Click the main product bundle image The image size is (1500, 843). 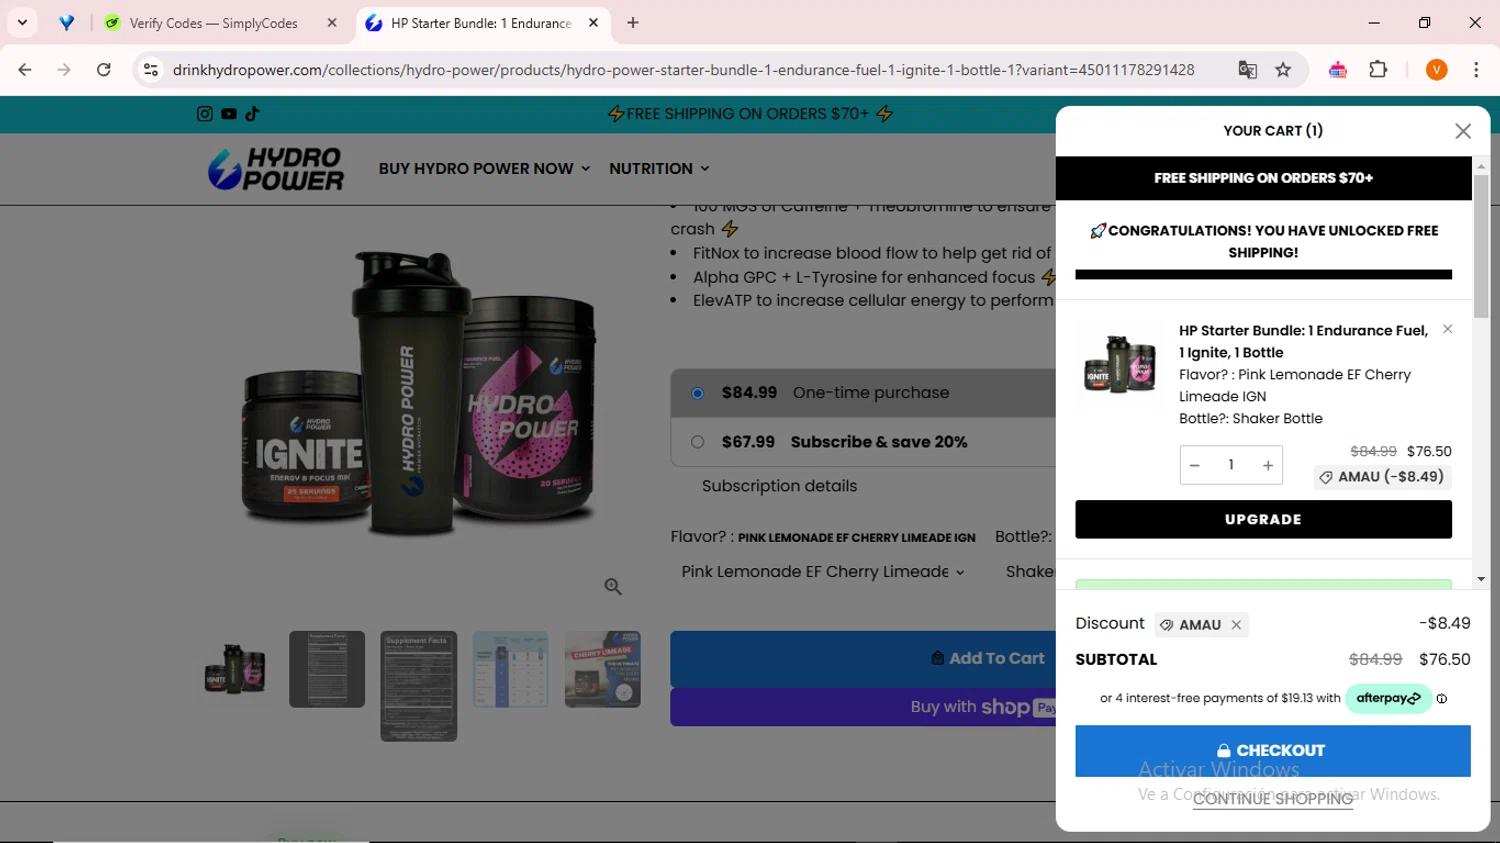420,393
